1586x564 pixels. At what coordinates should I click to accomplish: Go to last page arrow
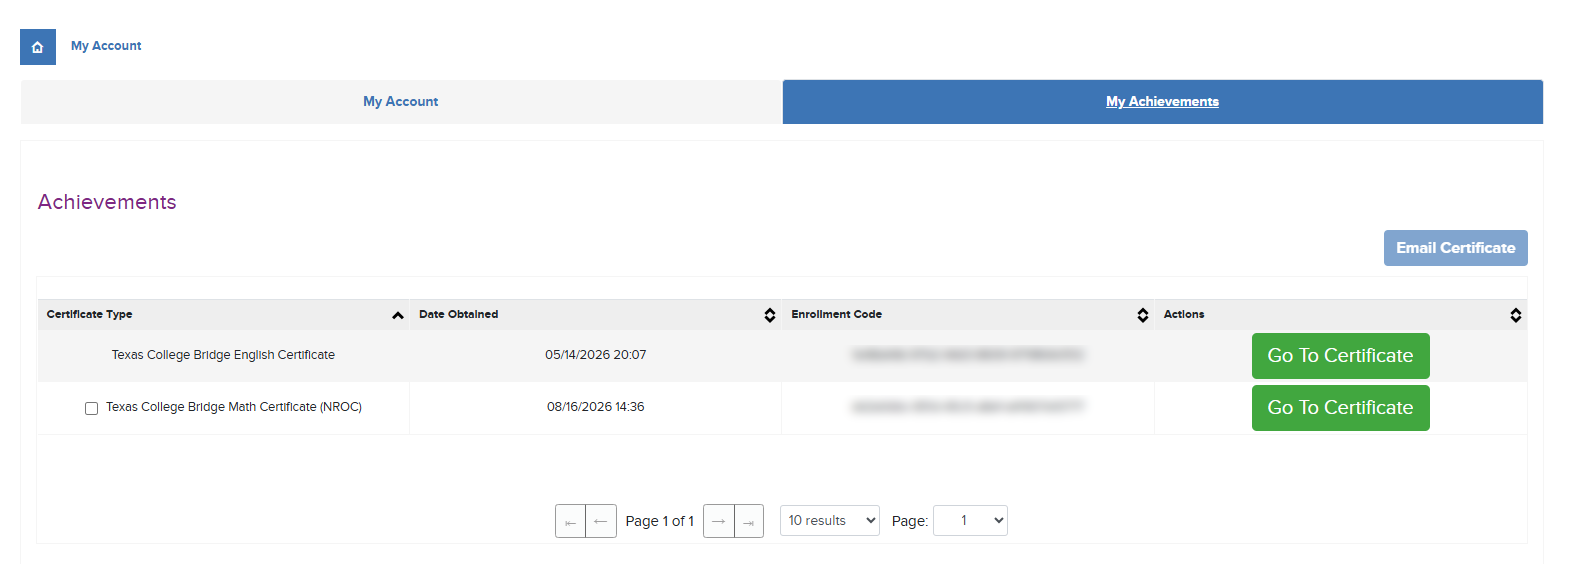[749, 521]
